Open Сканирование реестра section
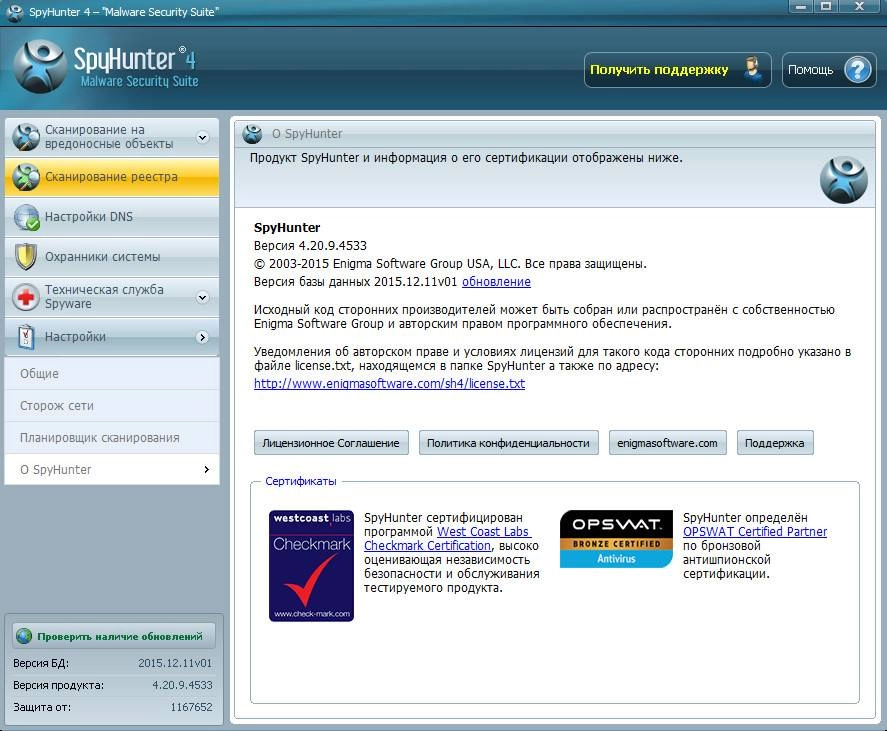The height and width of the screenshot is (731, 887). [112, 177]
